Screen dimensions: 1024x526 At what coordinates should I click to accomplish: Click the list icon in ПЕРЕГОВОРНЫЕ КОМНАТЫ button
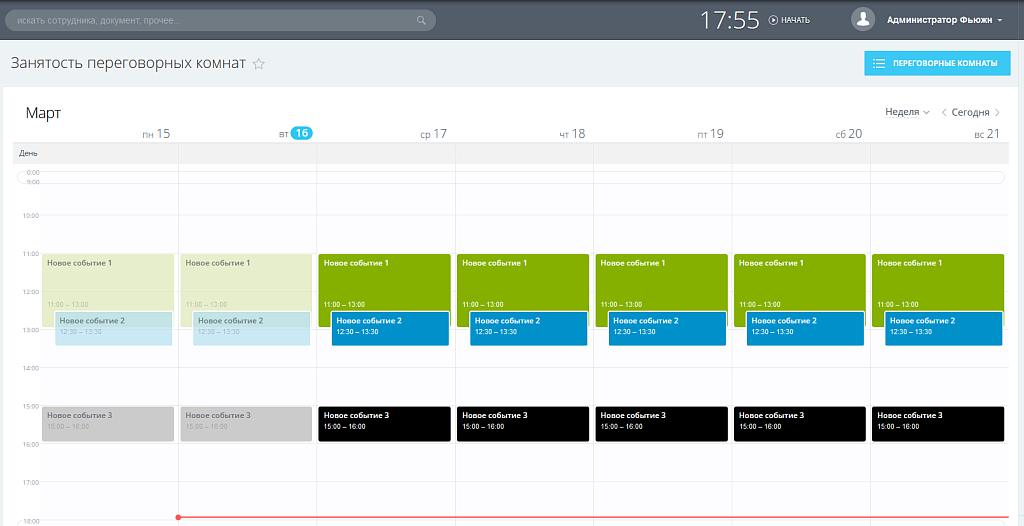point(879,63)
